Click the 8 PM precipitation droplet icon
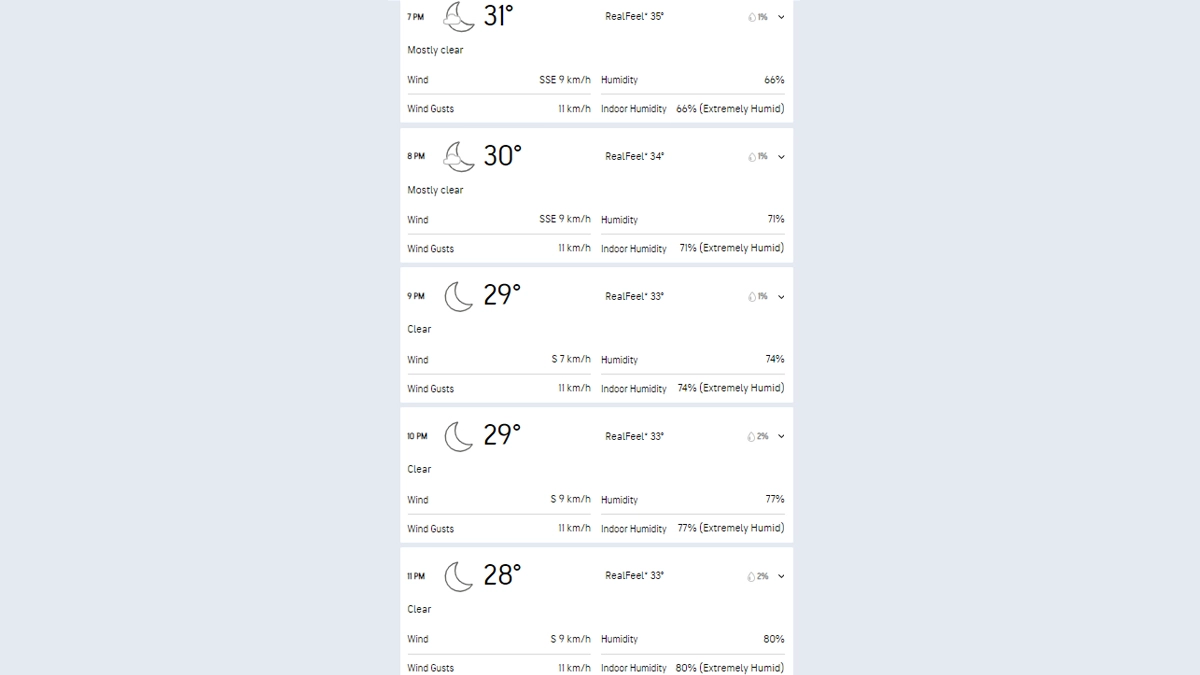 tap(752, 157)
